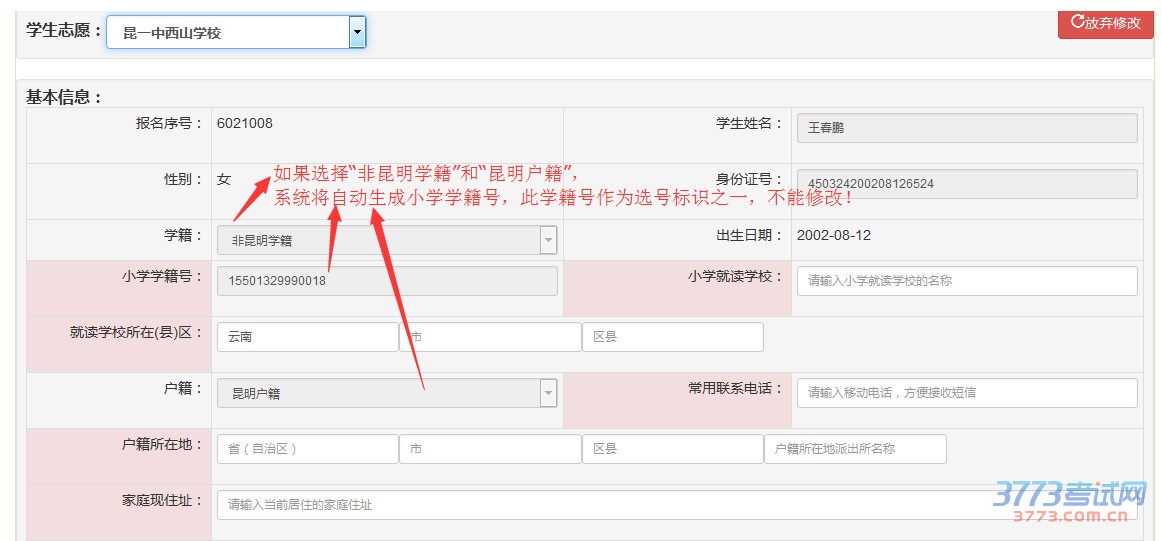Click the 家庭现住址 address input
1162x541 pixels.
[600, 505]
